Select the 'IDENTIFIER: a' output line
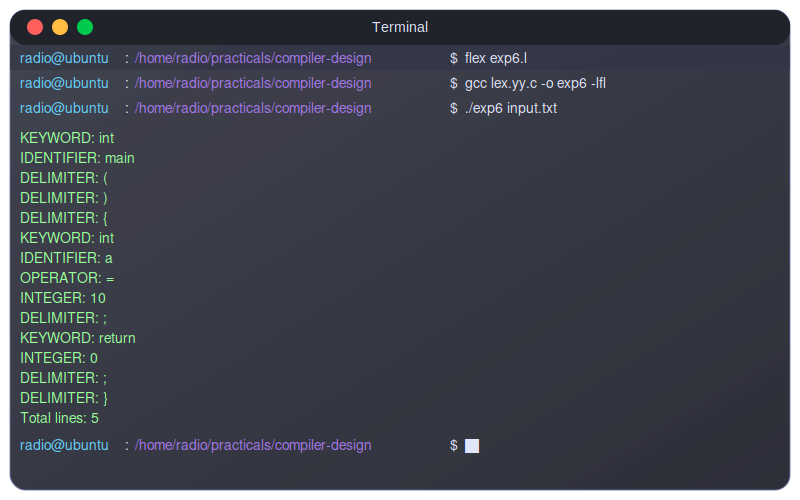800x500 pixels. [66, 258]
